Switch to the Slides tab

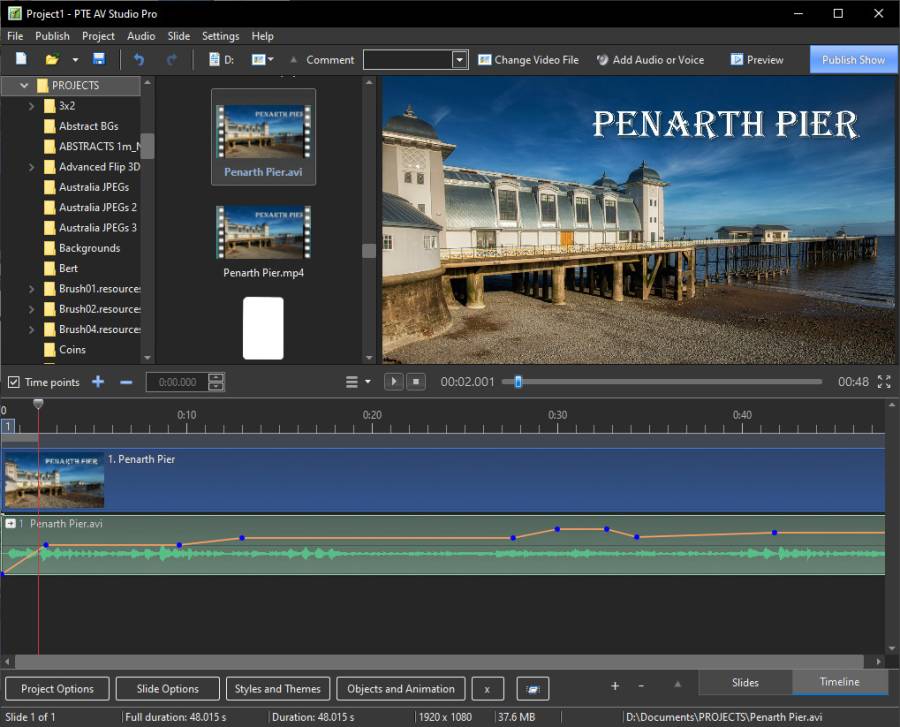[745, 683]
